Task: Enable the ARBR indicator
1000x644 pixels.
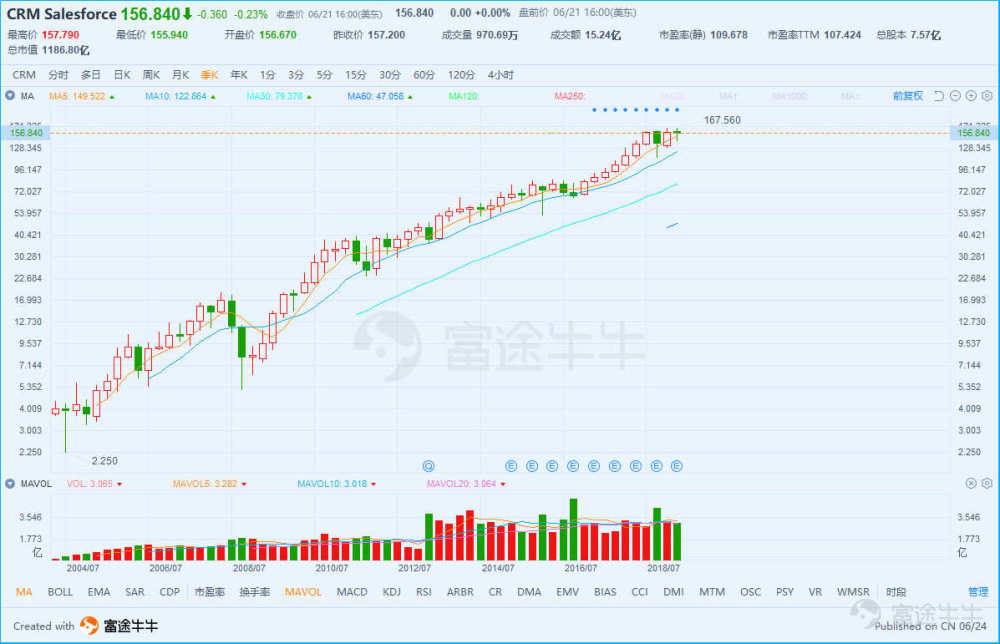Action: [460, 592]
